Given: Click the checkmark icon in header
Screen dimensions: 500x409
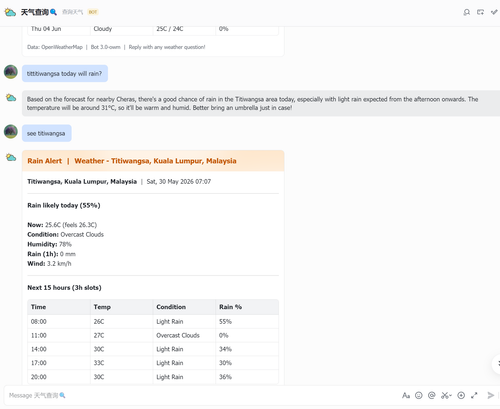Looking at the screenshot, I should 494,12.
